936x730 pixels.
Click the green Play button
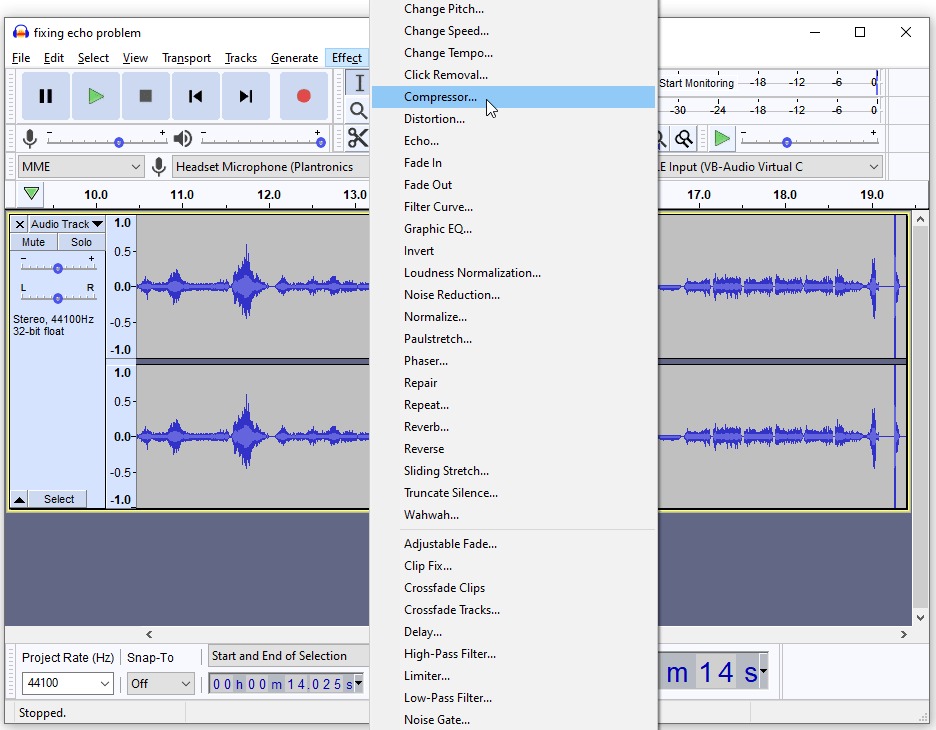click(95, 96)
